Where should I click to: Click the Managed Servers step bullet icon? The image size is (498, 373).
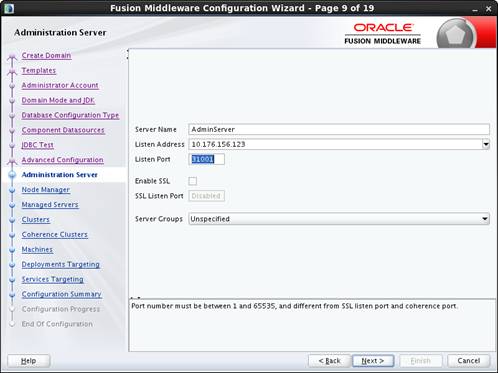click(12, 205)
